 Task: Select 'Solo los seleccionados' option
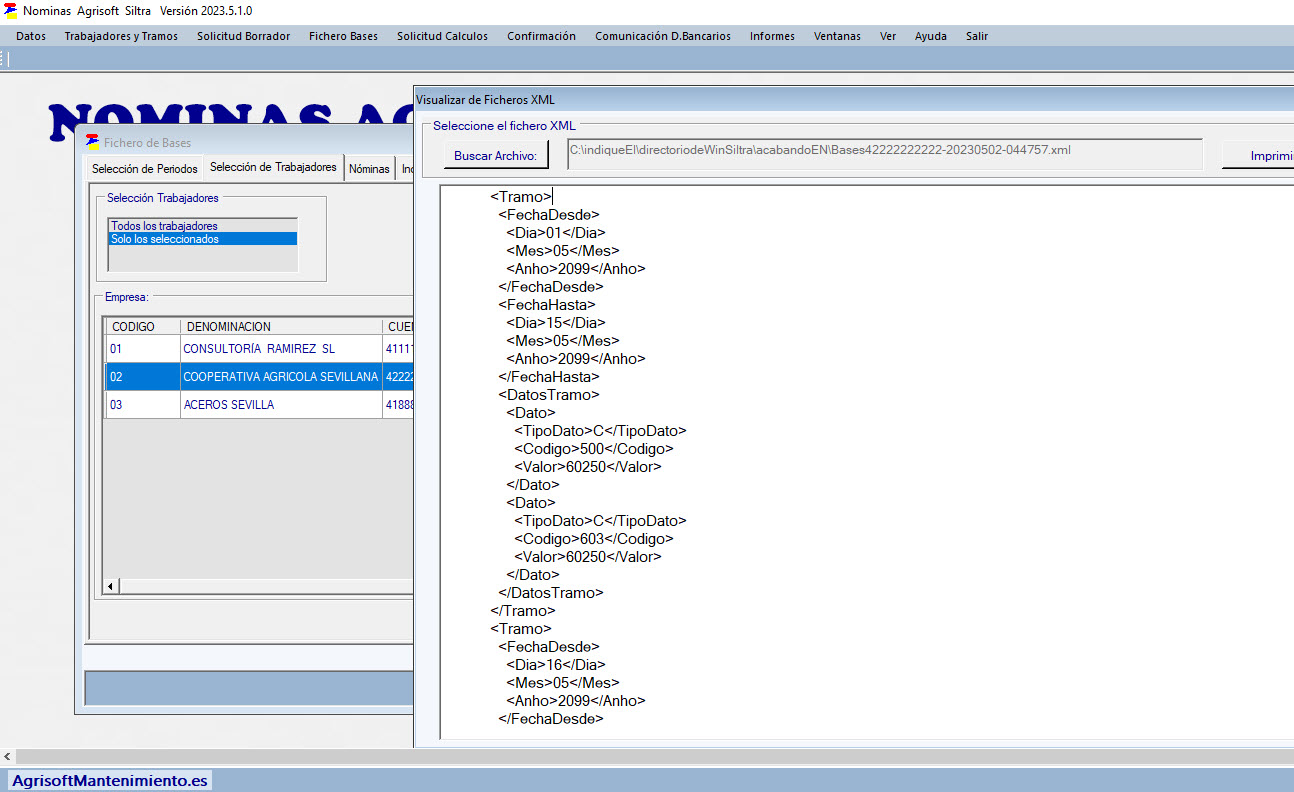203,239
